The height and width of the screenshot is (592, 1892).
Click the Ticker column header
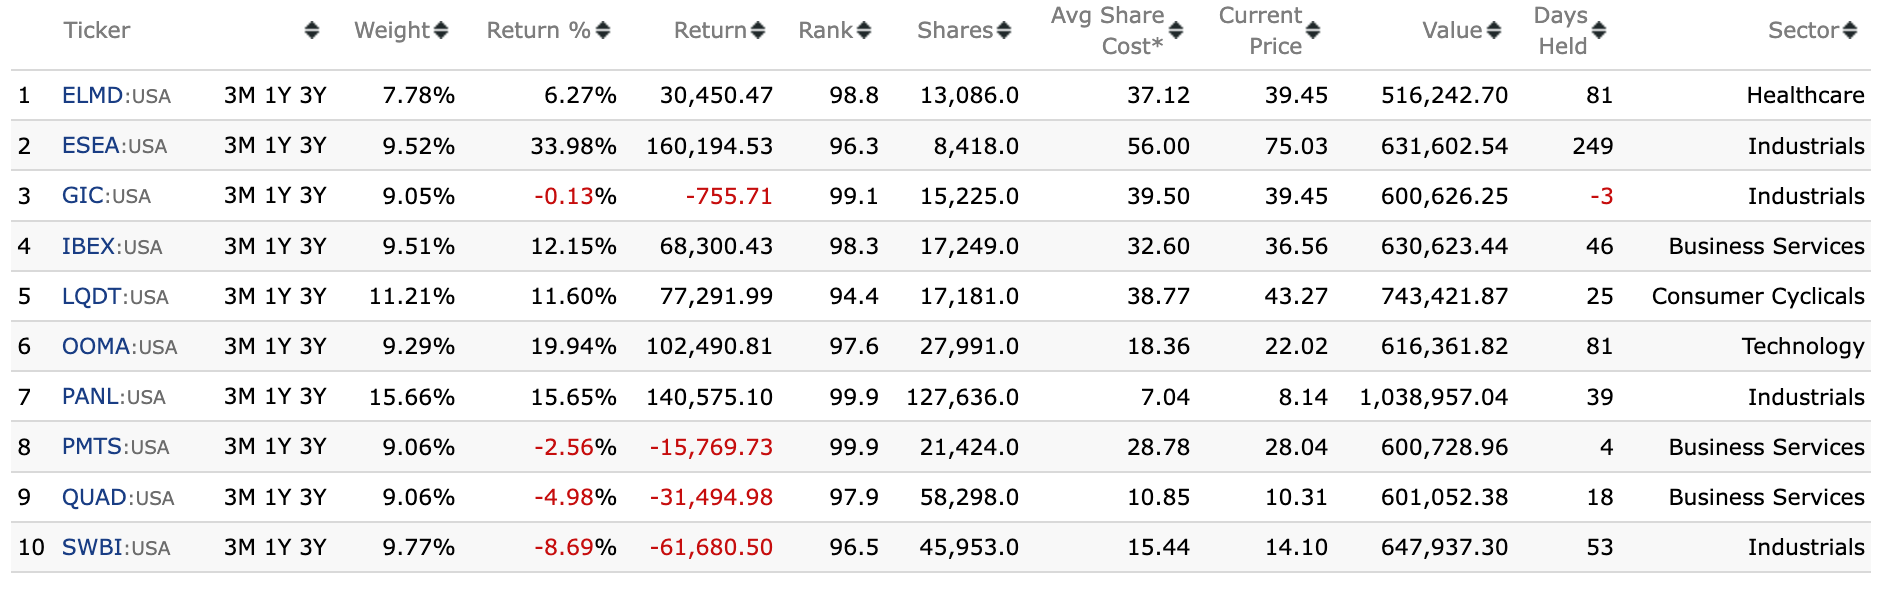tap(97, 31)
